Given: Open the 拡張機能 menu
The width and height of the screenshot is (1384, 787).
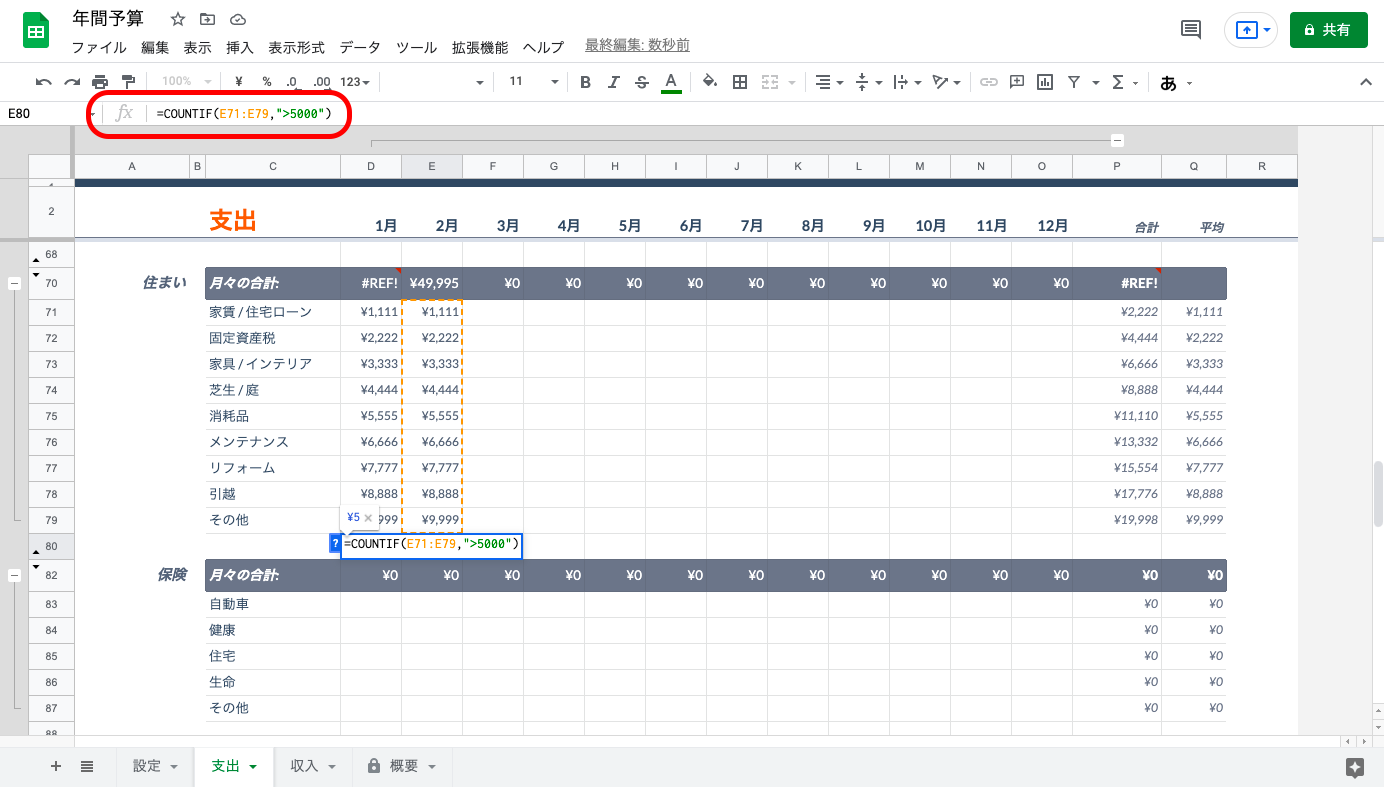Looking at the screenshot, I should [x=480, y=47].
